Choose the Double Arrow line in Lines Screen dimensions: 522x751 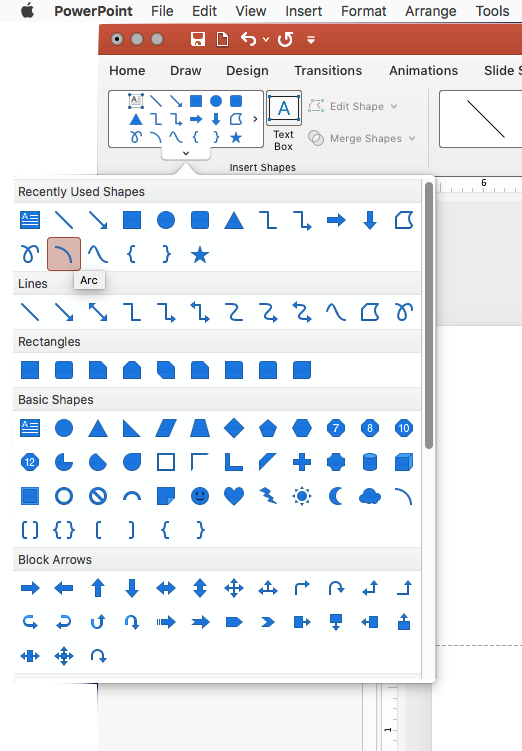click(x=98, y=312)
